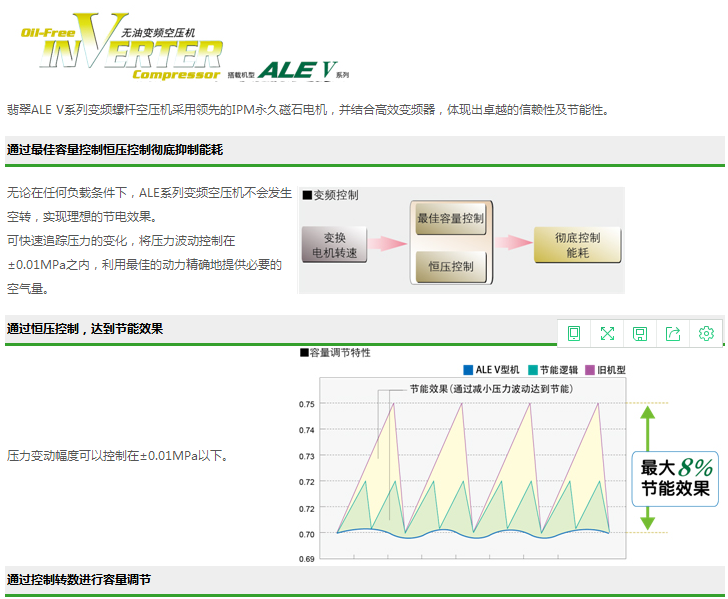
Task: Click the purple 旧机型 legend swatch
Action: coord(590,370)
